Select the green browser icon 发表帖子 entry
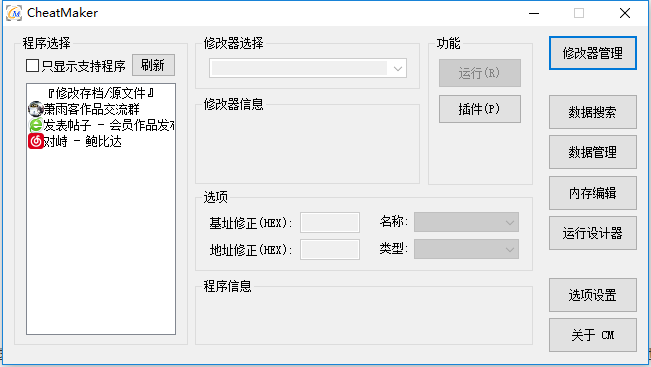 101,125
